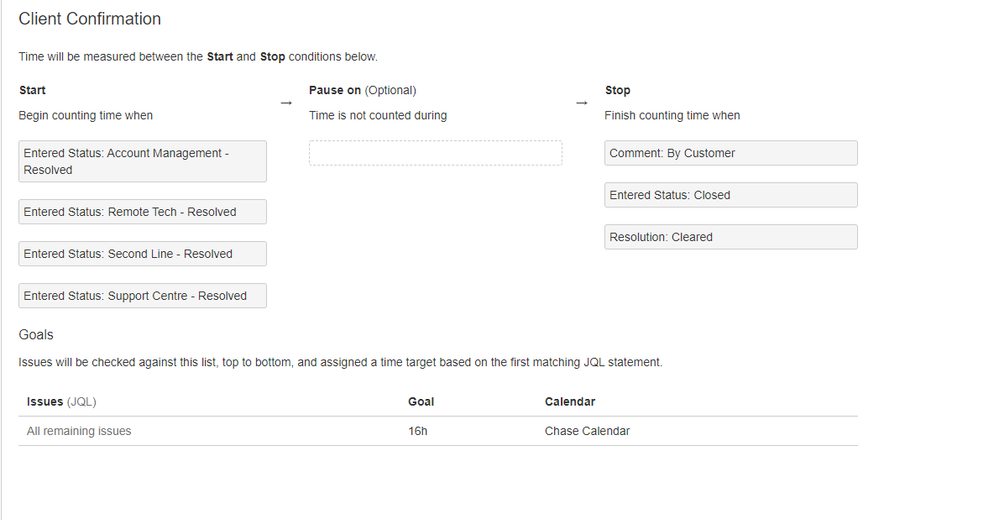This screenshot has width=999, height=520.
Task: Click the empty Pause on condition box
Action: (436, 153)
